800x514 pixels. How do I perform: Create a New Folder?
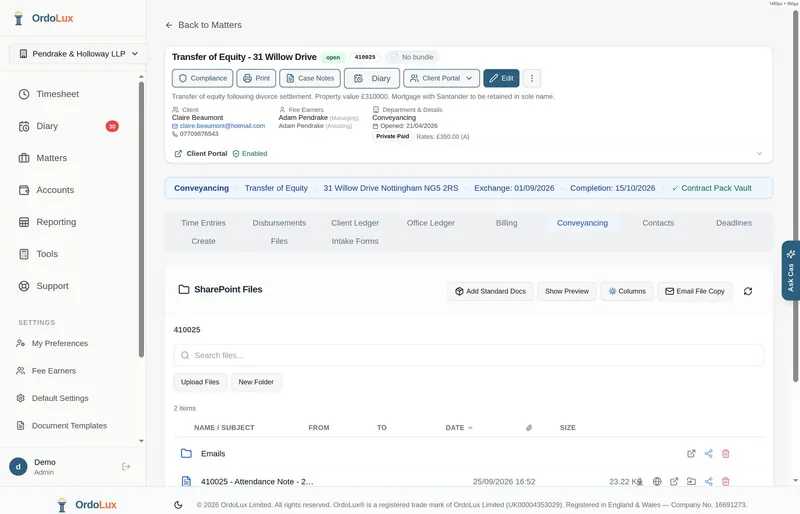pyautogui.click(x=256, y=382)
